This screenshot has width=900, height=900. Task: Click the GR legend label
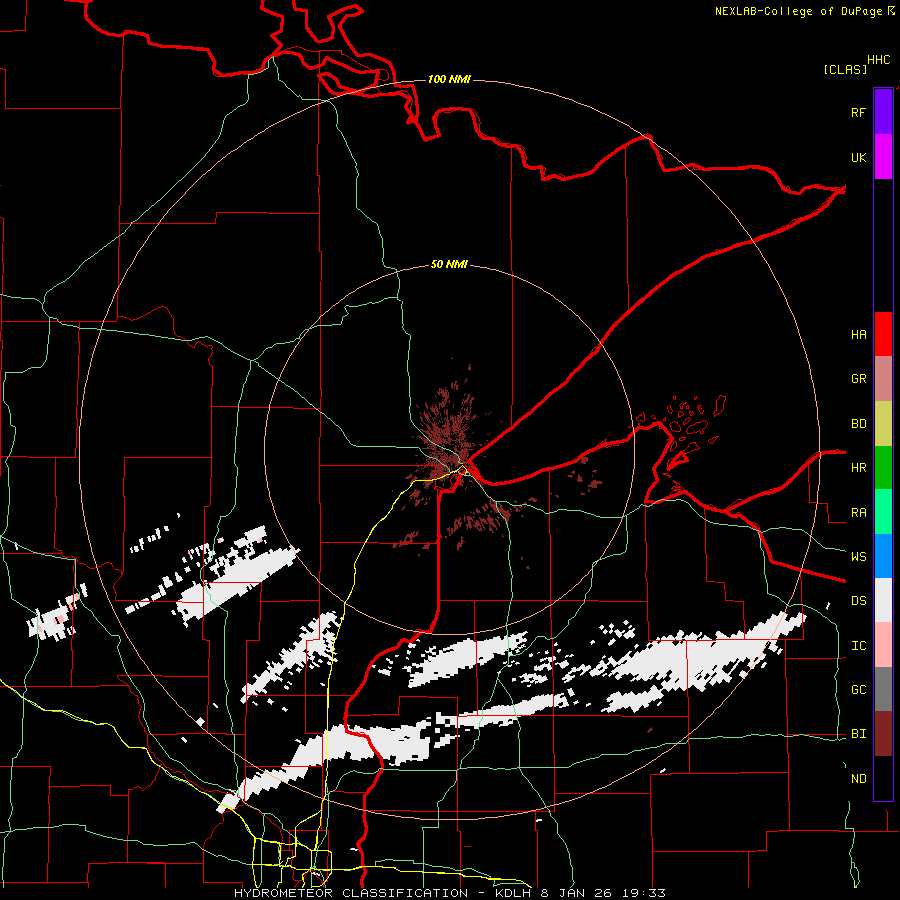click(858, 379)
